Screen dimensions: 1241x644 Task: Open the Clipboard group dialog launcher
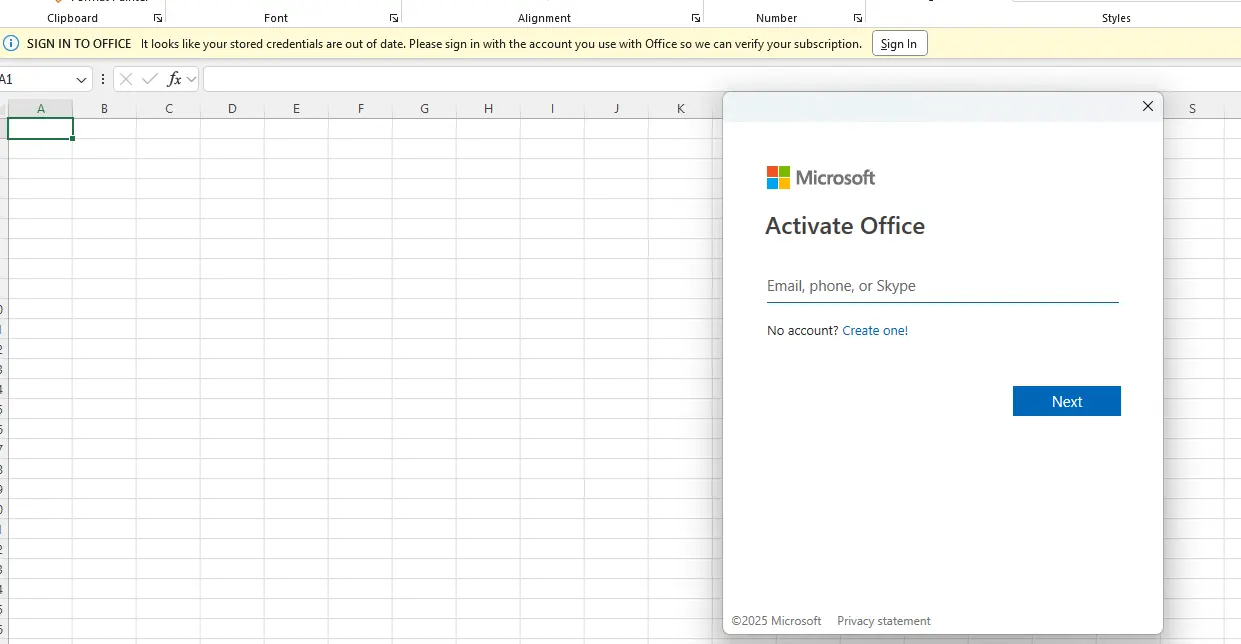click(x=158, y=18)
